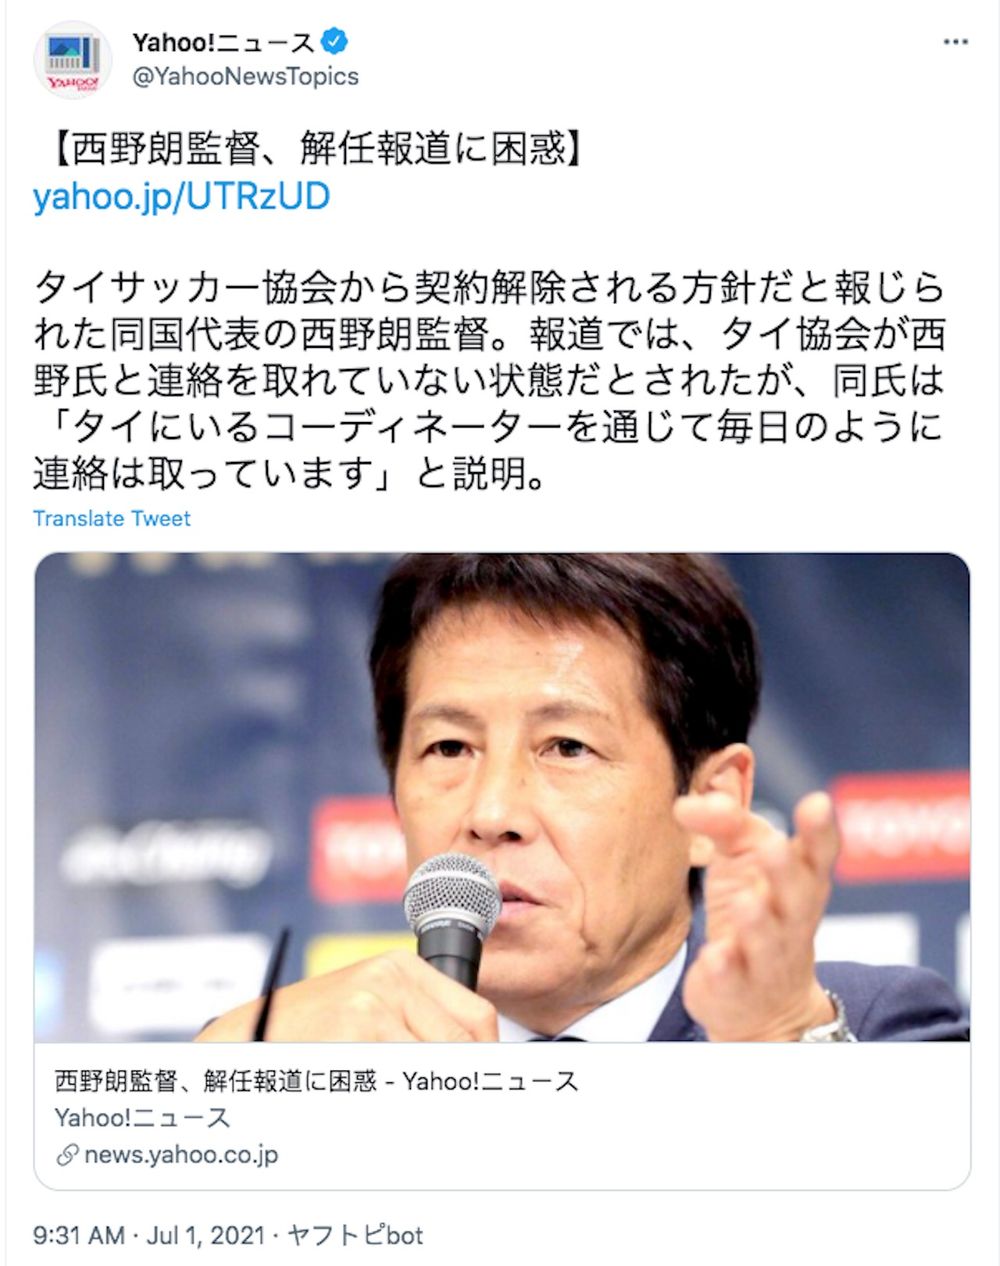1000x1266 pixels.
Task: Open the article card preview photo
Action: [x=502, y=797]
